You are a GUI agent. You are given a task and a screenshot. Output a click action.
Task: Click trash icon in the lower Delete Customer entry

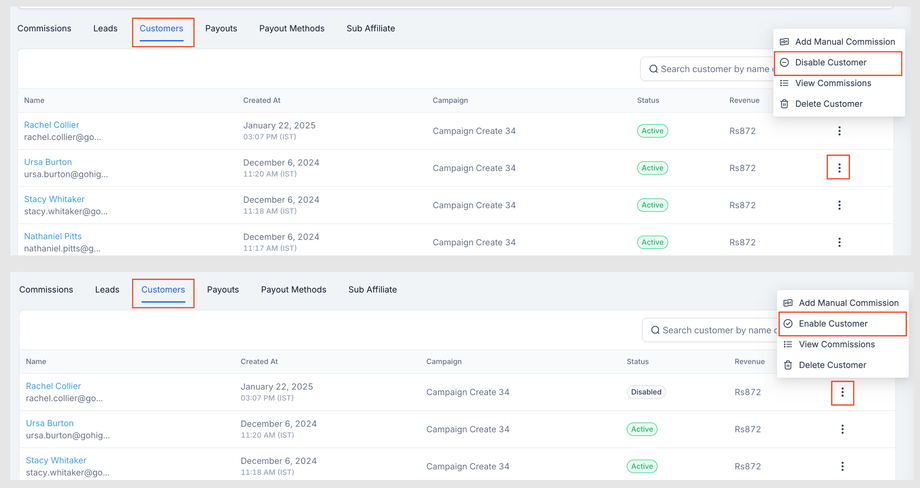[x=788, y=365]
